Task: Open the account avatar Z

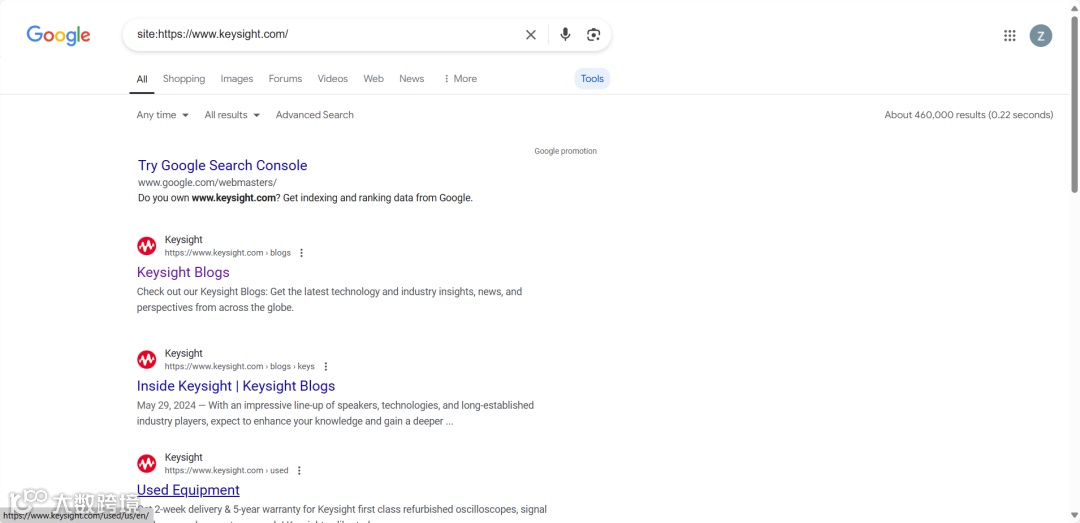Action: (1041, 36)
